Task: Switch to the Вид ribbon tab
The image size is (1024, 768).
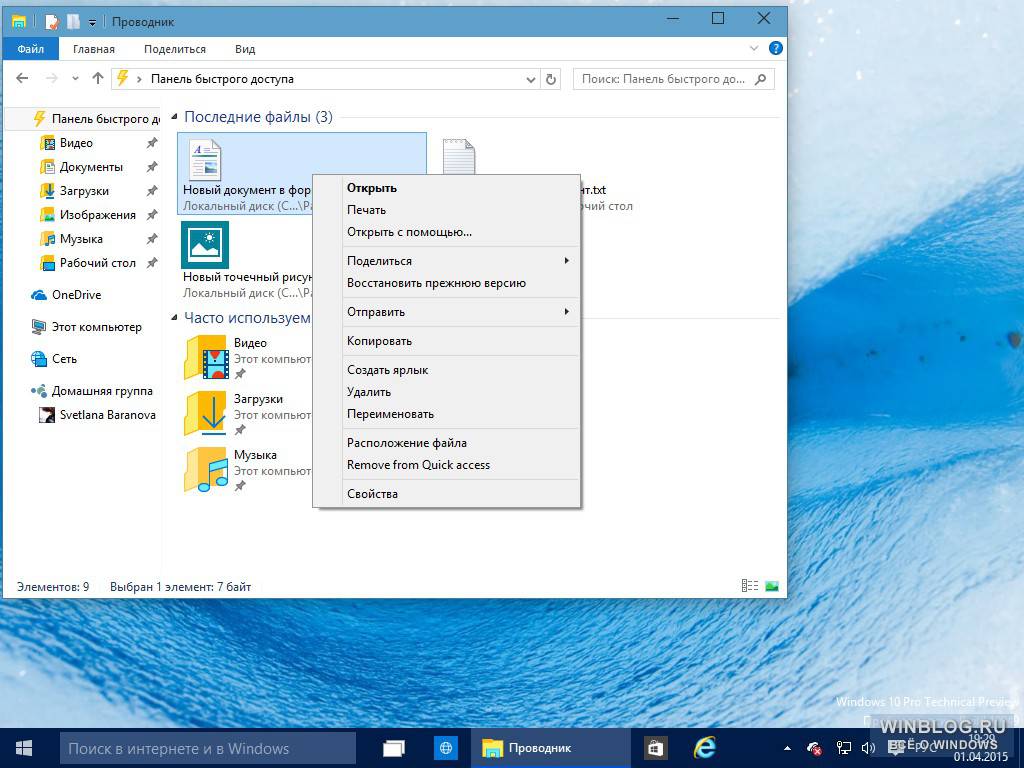Action: (x=245, y=49)
